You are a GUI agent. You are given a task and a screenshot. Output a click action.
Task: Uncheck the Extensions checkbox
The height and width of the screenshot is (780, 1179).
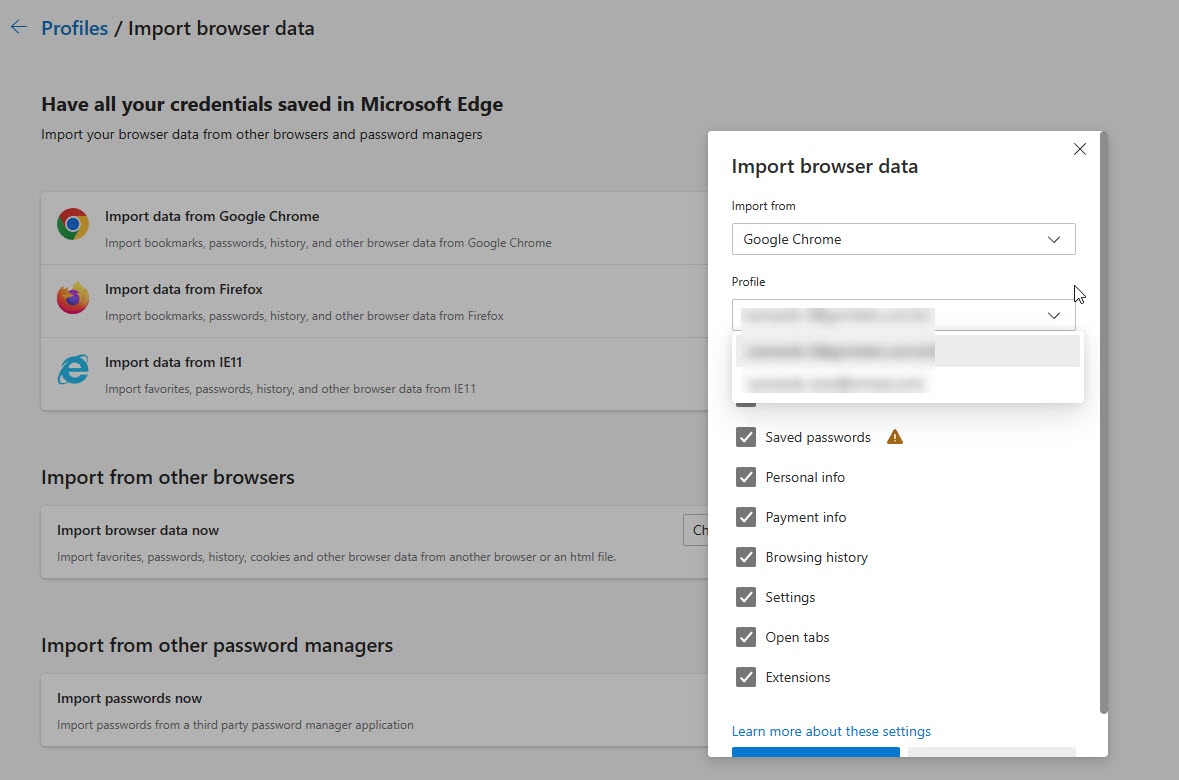(x=746, y=677)
